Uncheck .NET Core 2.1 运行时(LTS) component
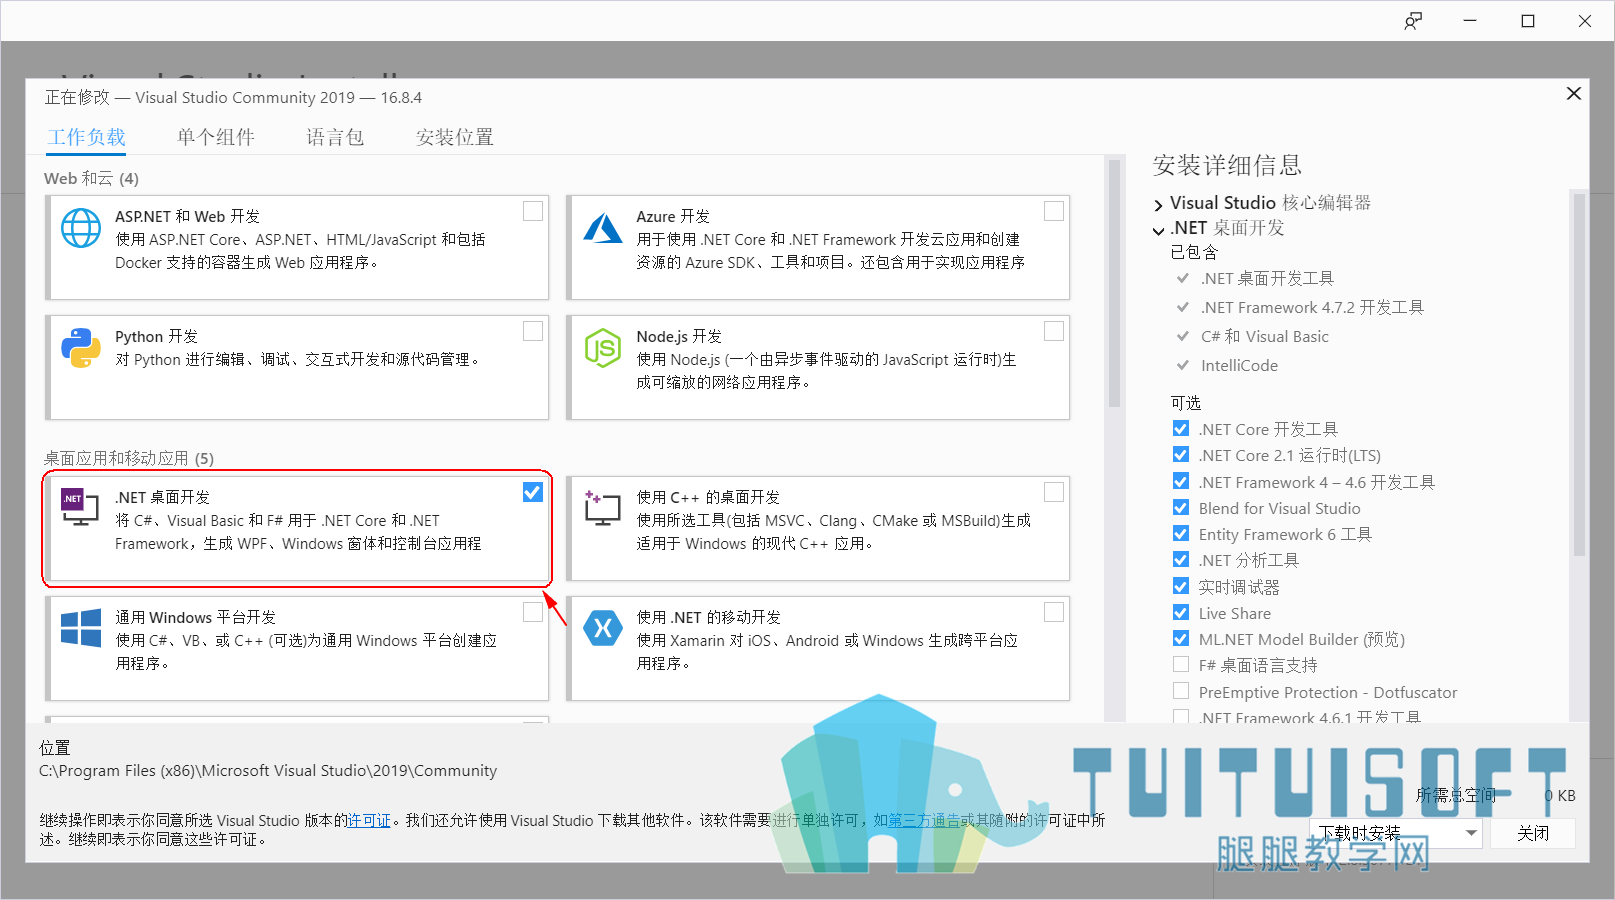 (x=1181, y=455)
